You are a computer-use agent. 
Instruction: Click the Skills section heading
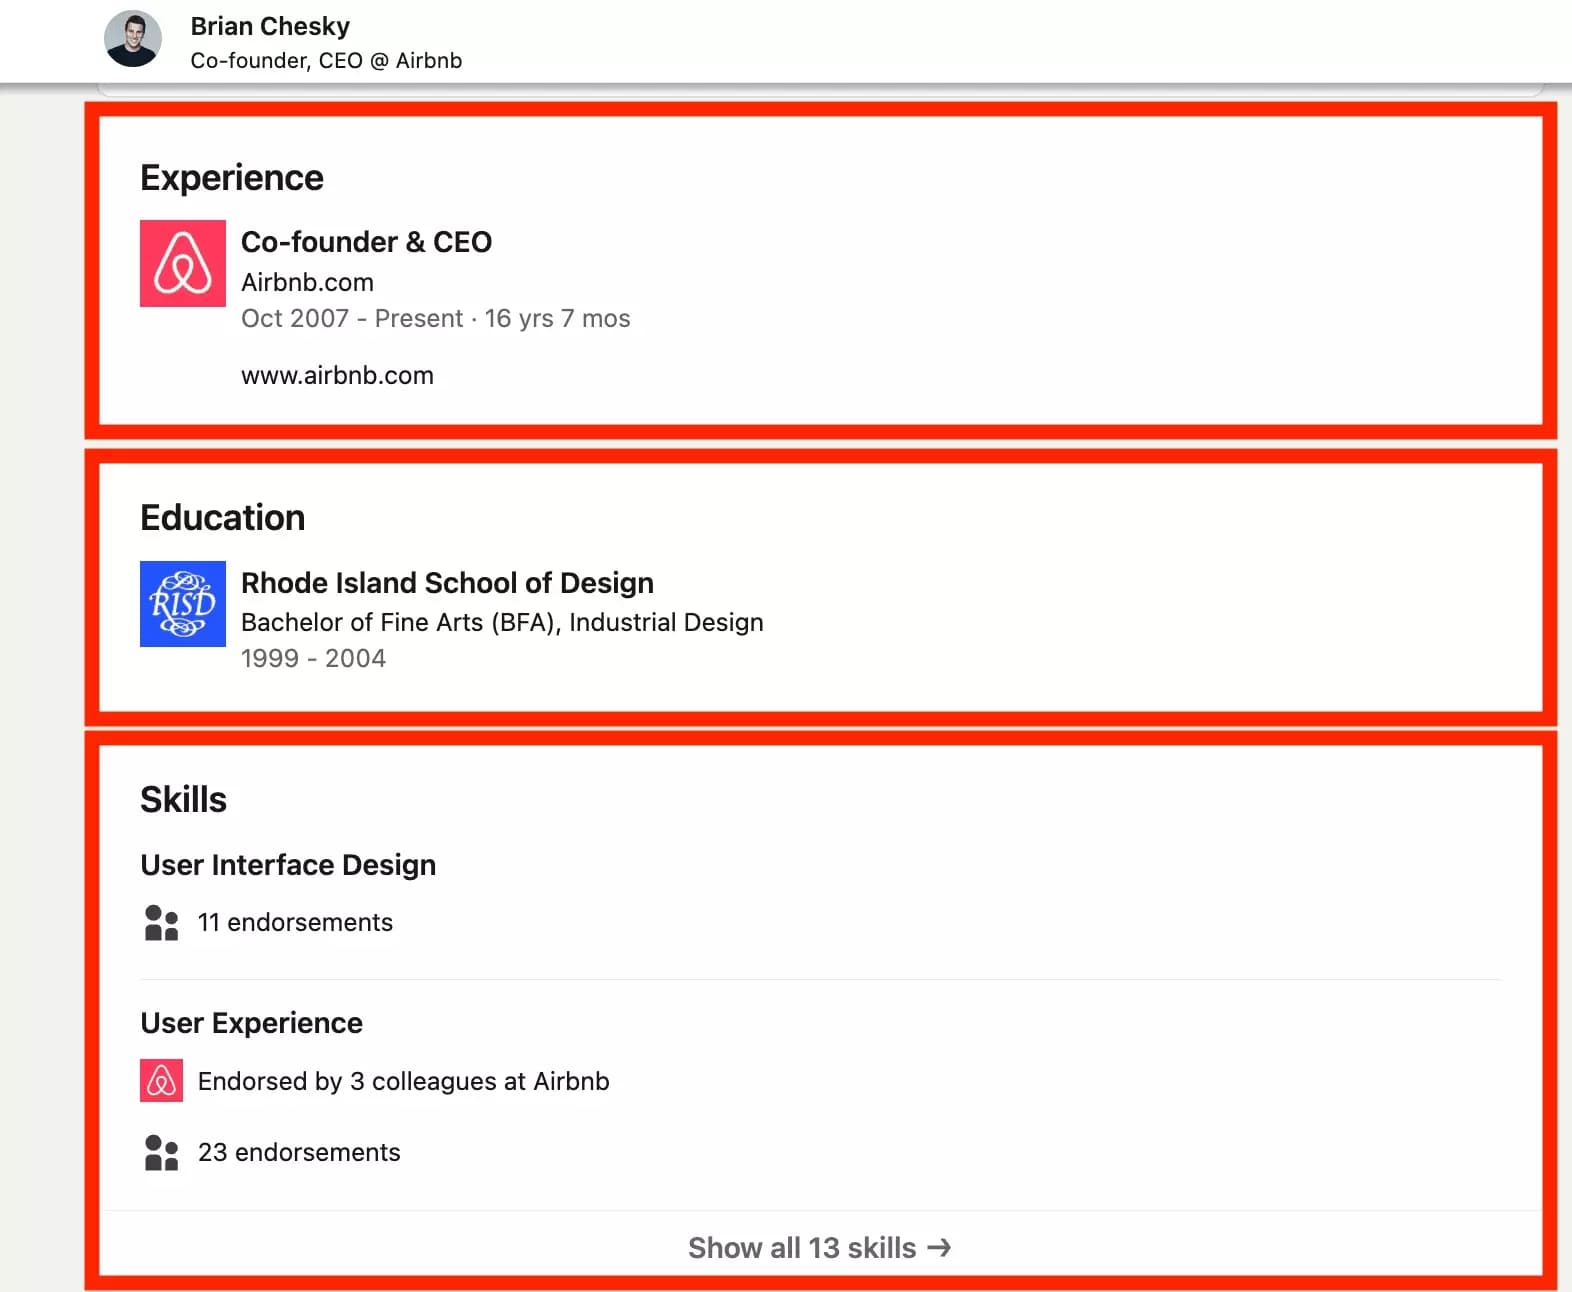[x=183, y=798]
